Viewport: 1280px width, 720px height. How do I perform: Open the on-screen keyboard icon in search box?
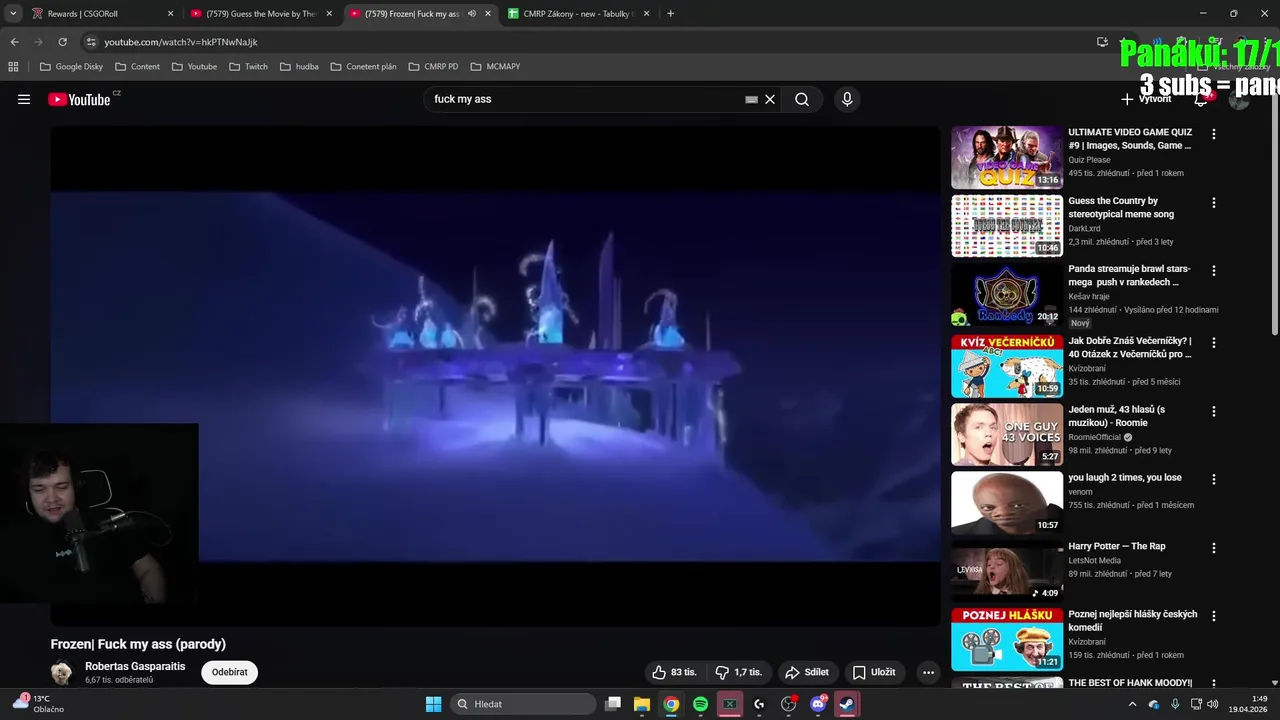coord(751,99)
